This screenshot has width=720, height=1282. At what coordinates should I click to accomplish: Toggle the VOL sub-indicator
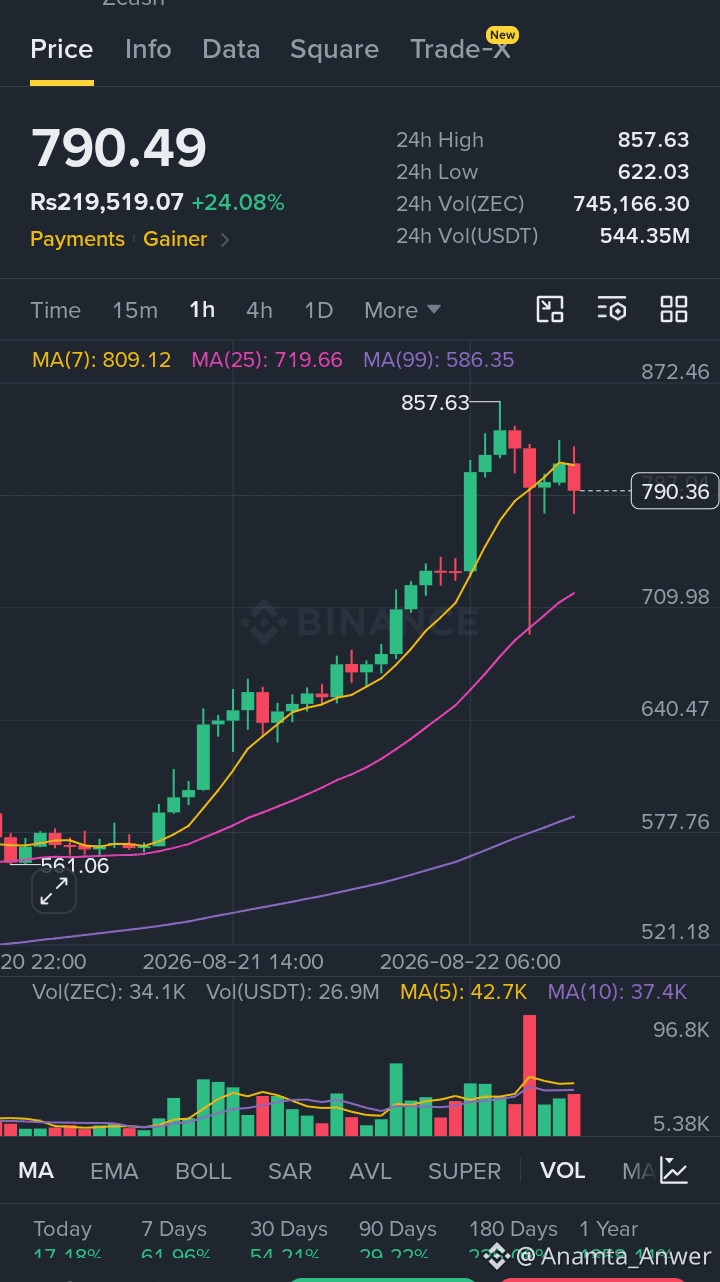(563, 1170)
